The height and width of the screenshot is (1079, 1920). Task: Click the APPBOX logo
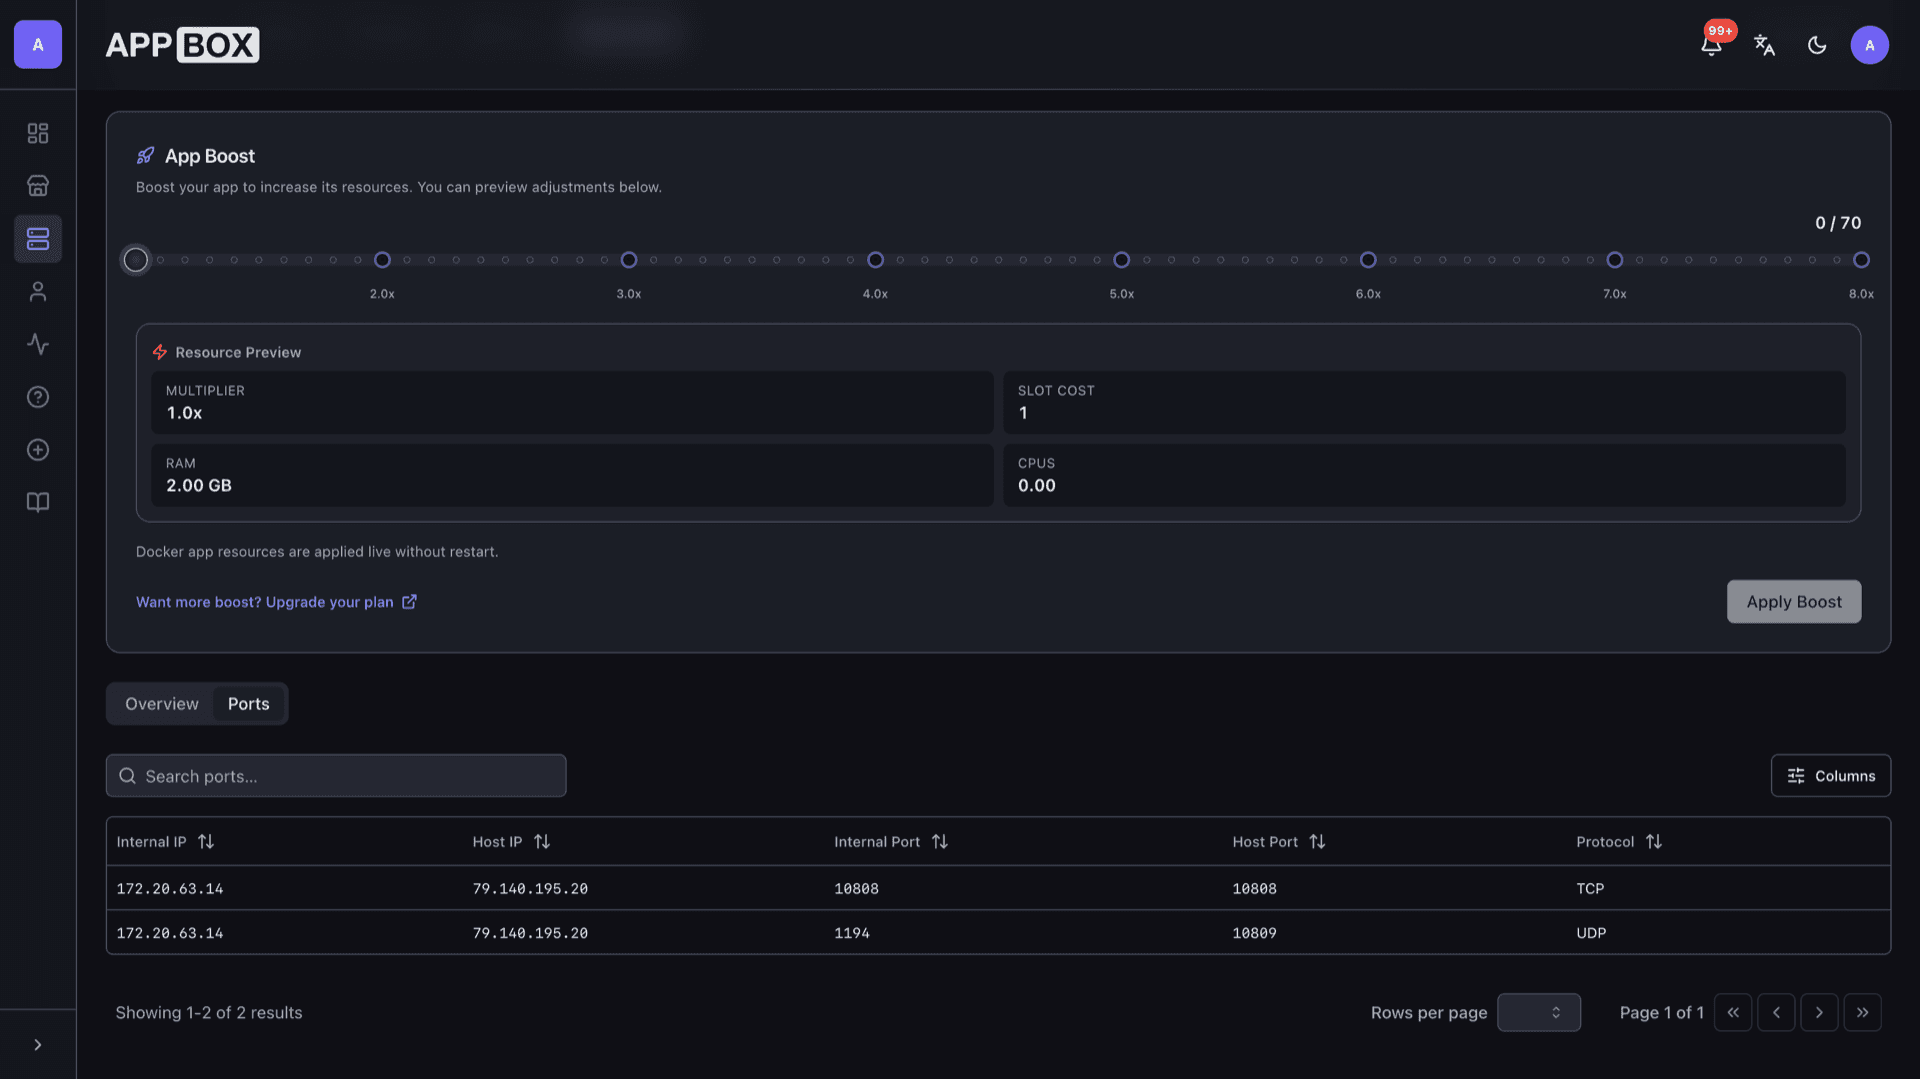[x=182, y=45]
